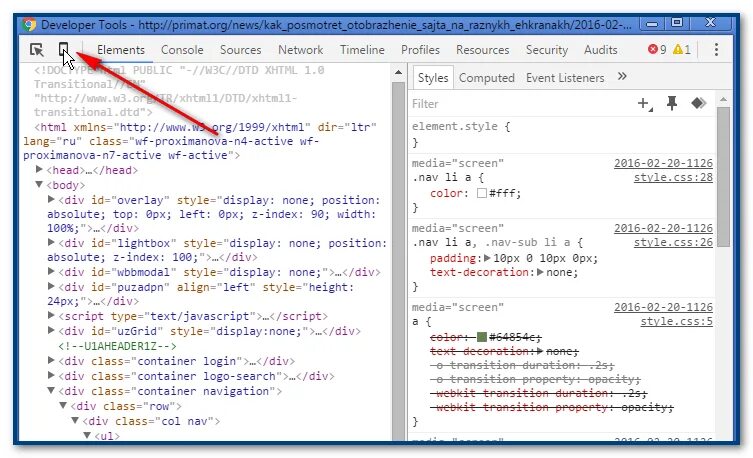753x458 pixels.
Task: Expand the div id lightbox node
Action: click(x=51, y=242)
